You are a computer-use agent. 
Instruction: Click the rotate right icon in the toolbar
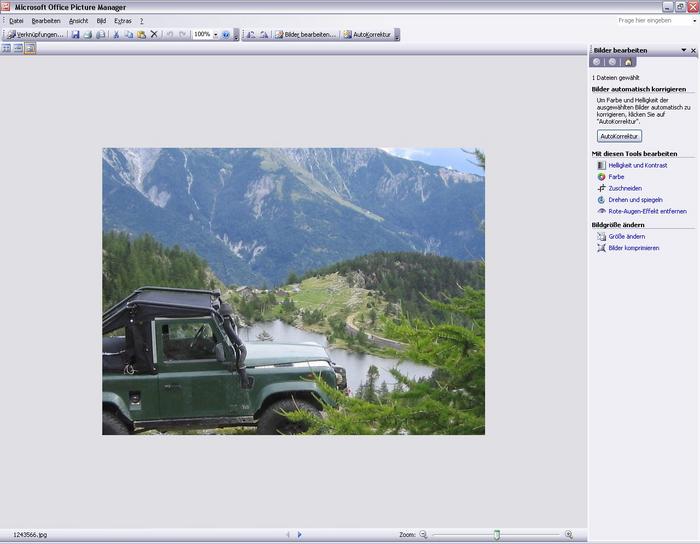pos(264,34)
